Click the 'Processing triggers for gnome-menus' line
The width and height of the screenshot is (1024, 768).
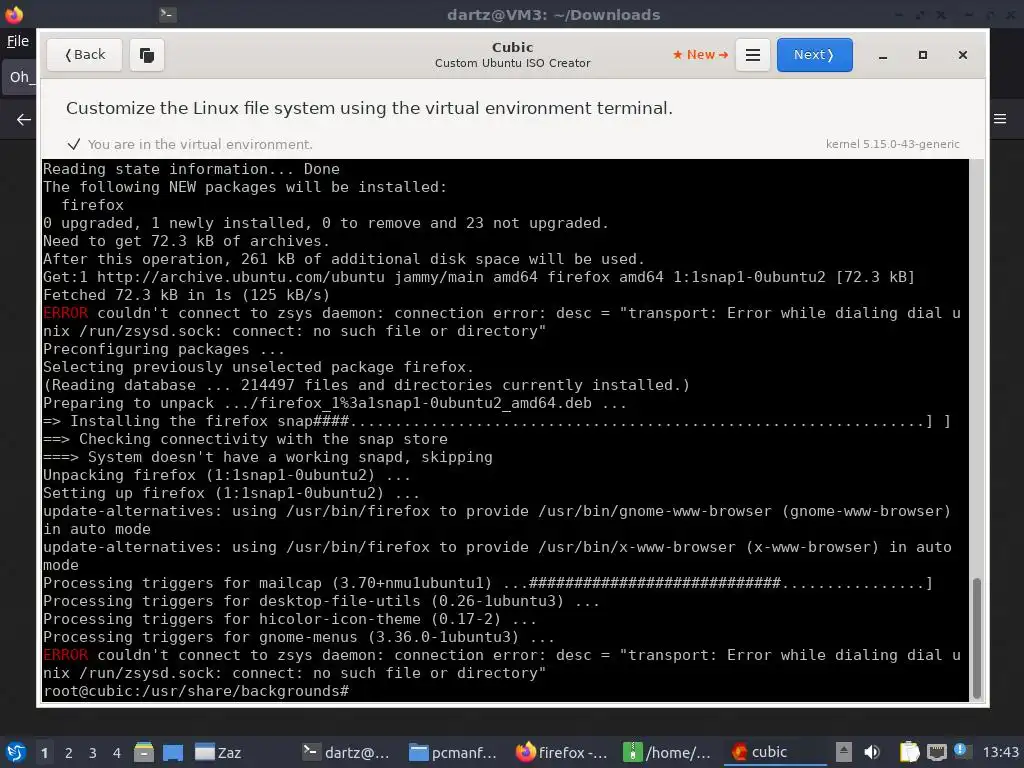(298, 637)
